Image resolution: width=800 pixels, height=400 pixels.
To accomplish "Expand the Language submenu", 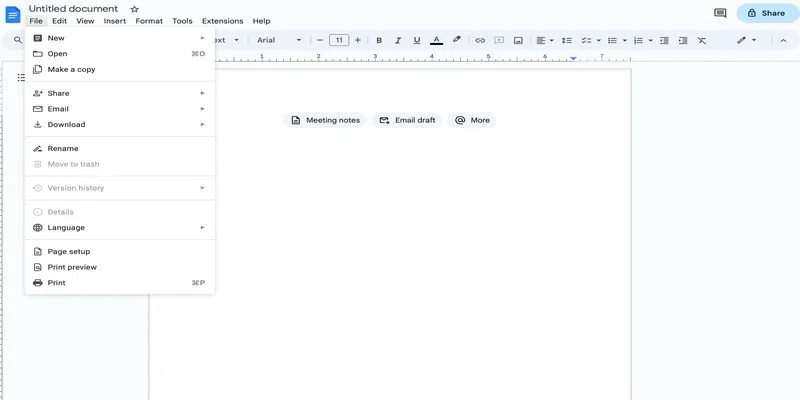I will [119, 228].
